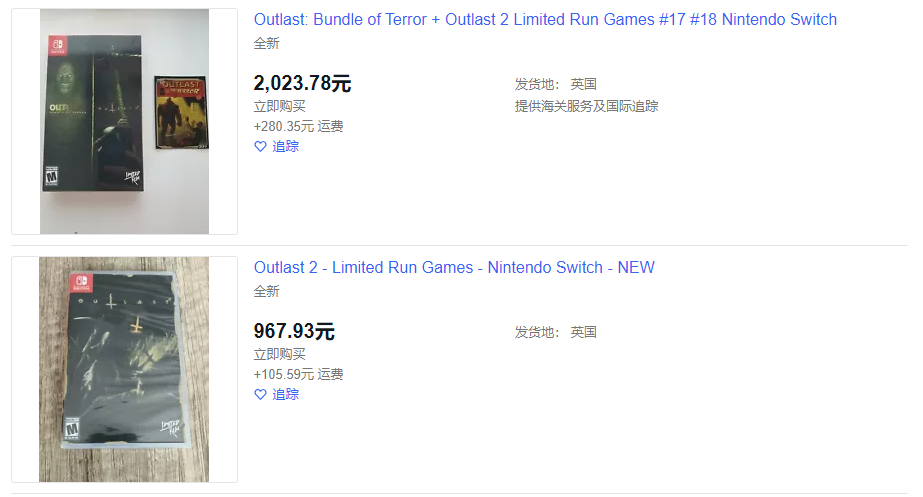Select 立即购买 under the 967.93元 price
Image resolution: width=923 pixels, height=497 pixels.
[280, 354]
